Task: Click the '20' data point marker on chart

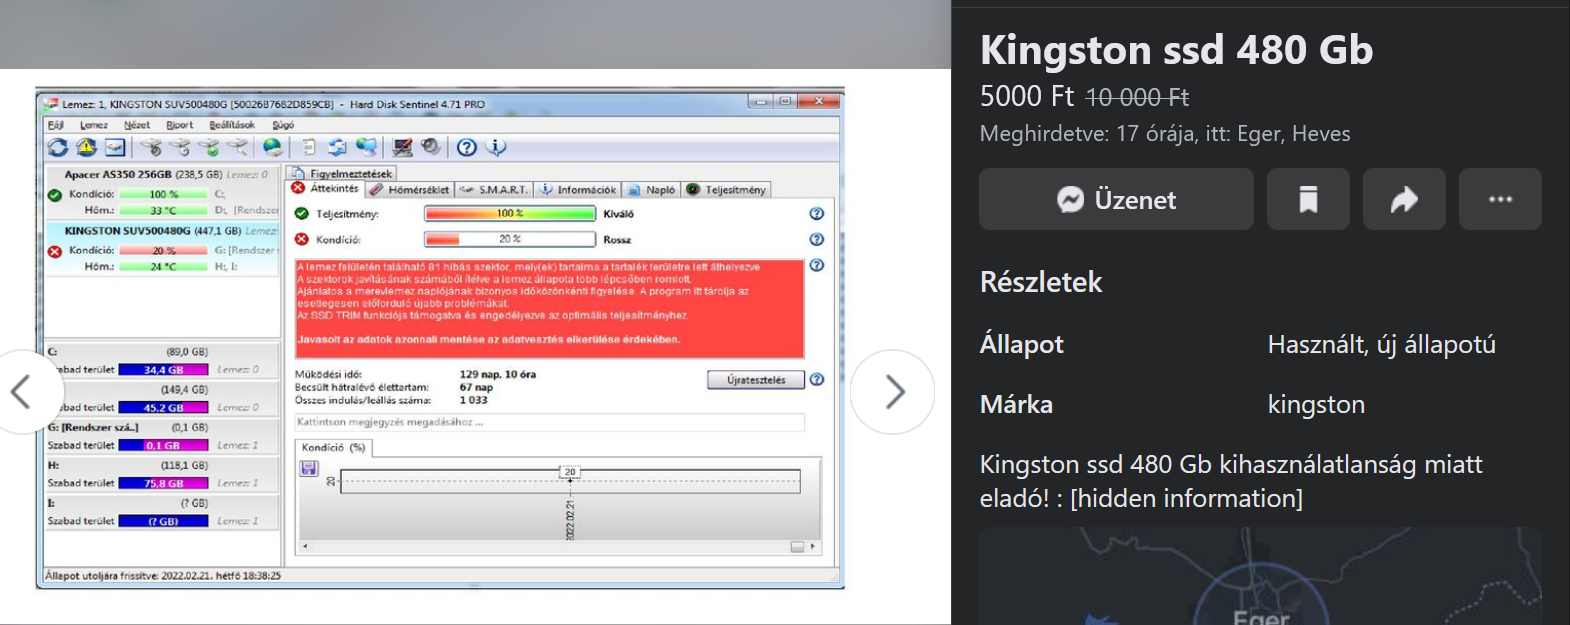Action: tap(570, 472)
